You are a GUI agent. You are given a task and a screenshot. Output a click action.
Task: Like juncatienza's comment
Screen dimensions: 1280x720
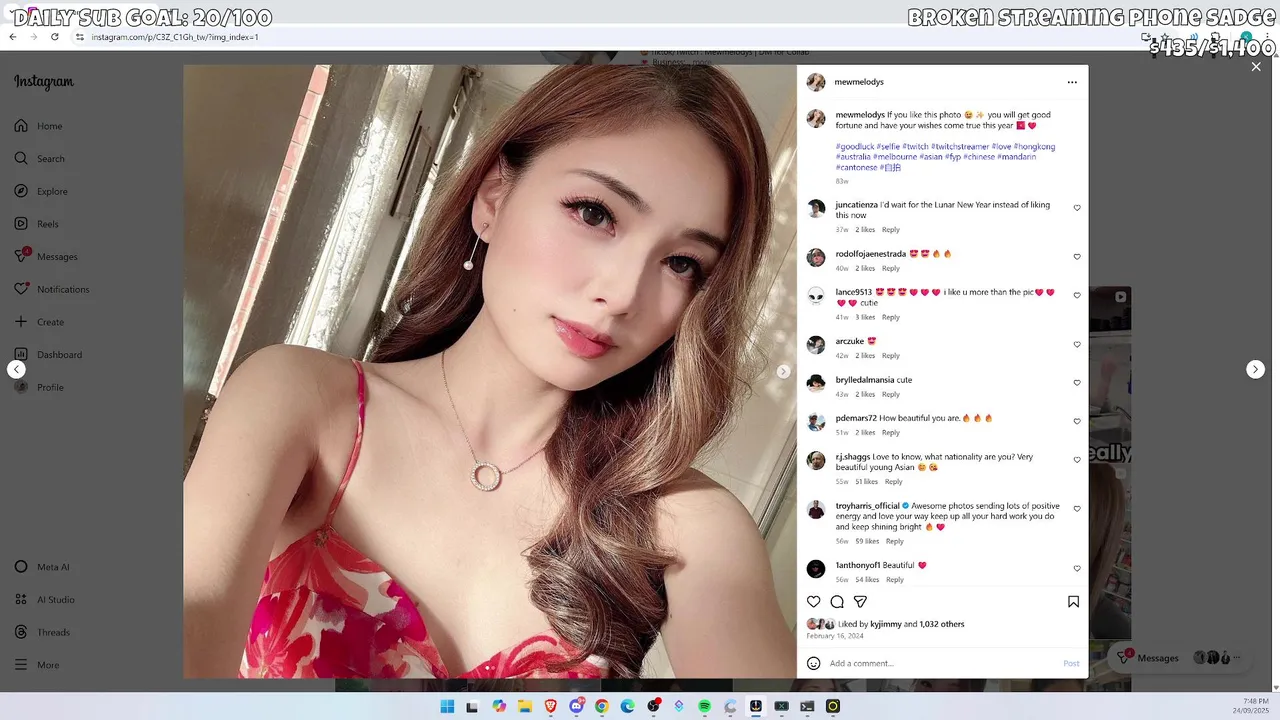coord(1077,208)
